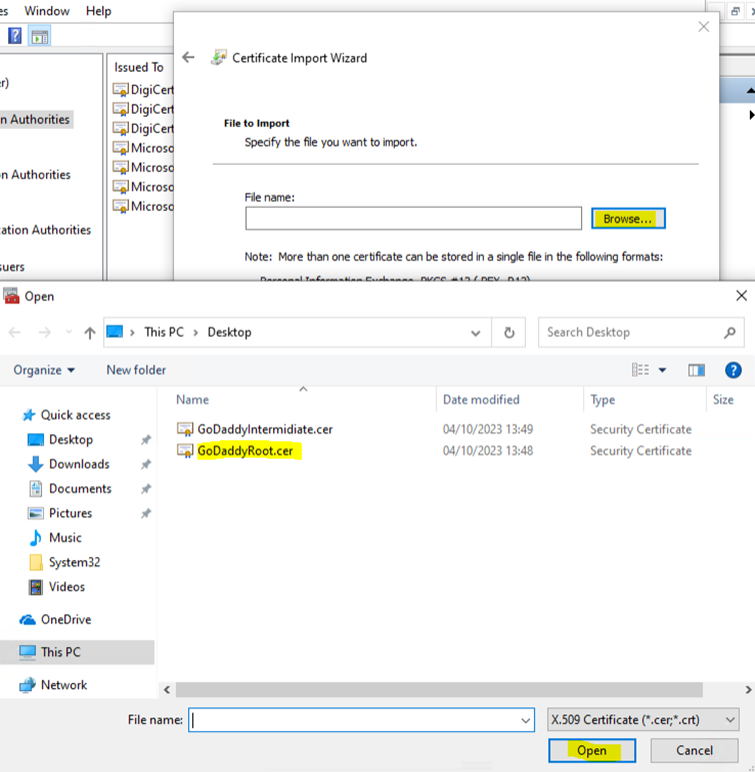755x772 pixels.
Task: Select Desktop in the navigation pane
Action: (70, 440)
